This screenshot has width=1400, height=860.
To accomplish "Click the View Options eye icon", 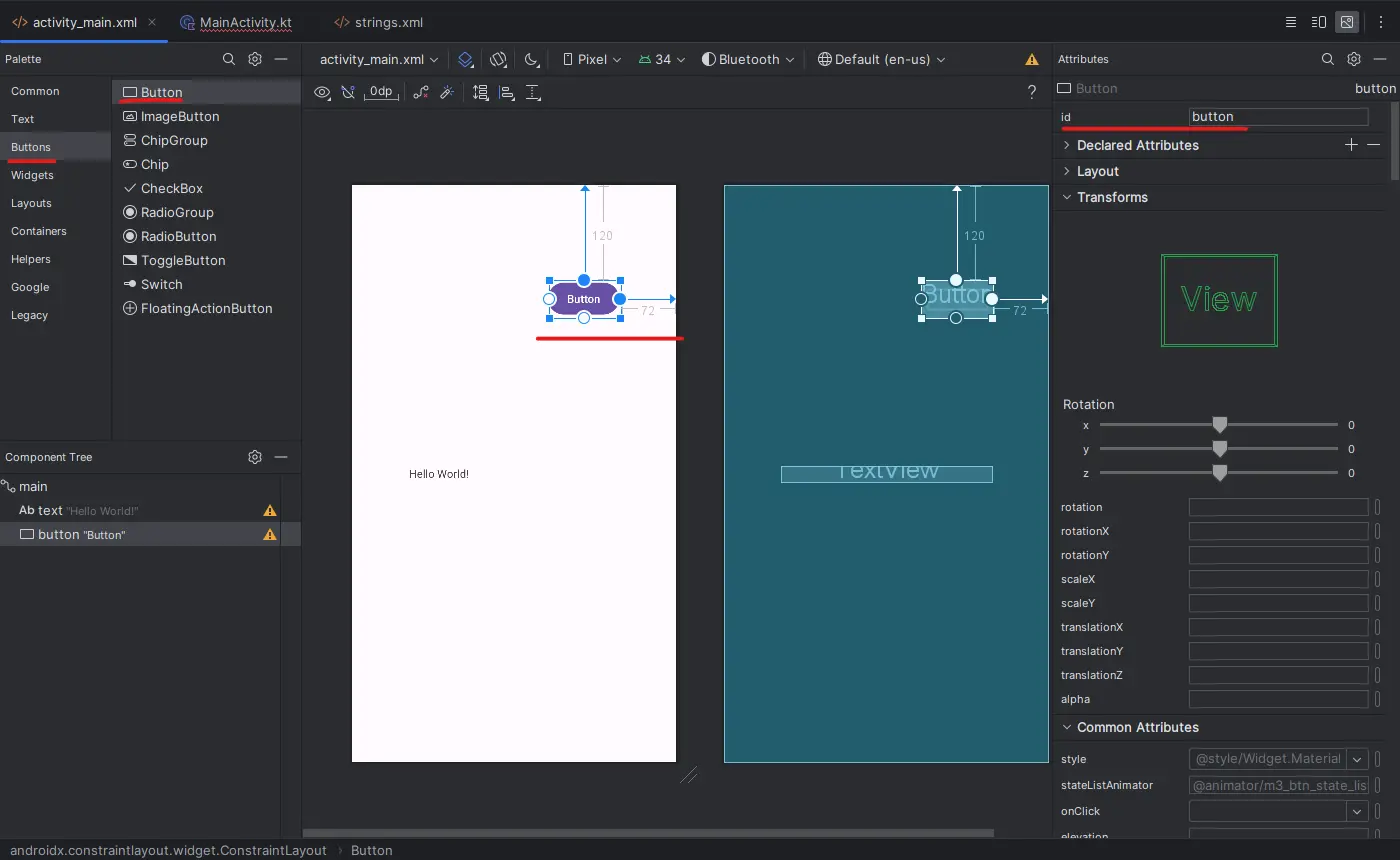I will tap(322, 92).
